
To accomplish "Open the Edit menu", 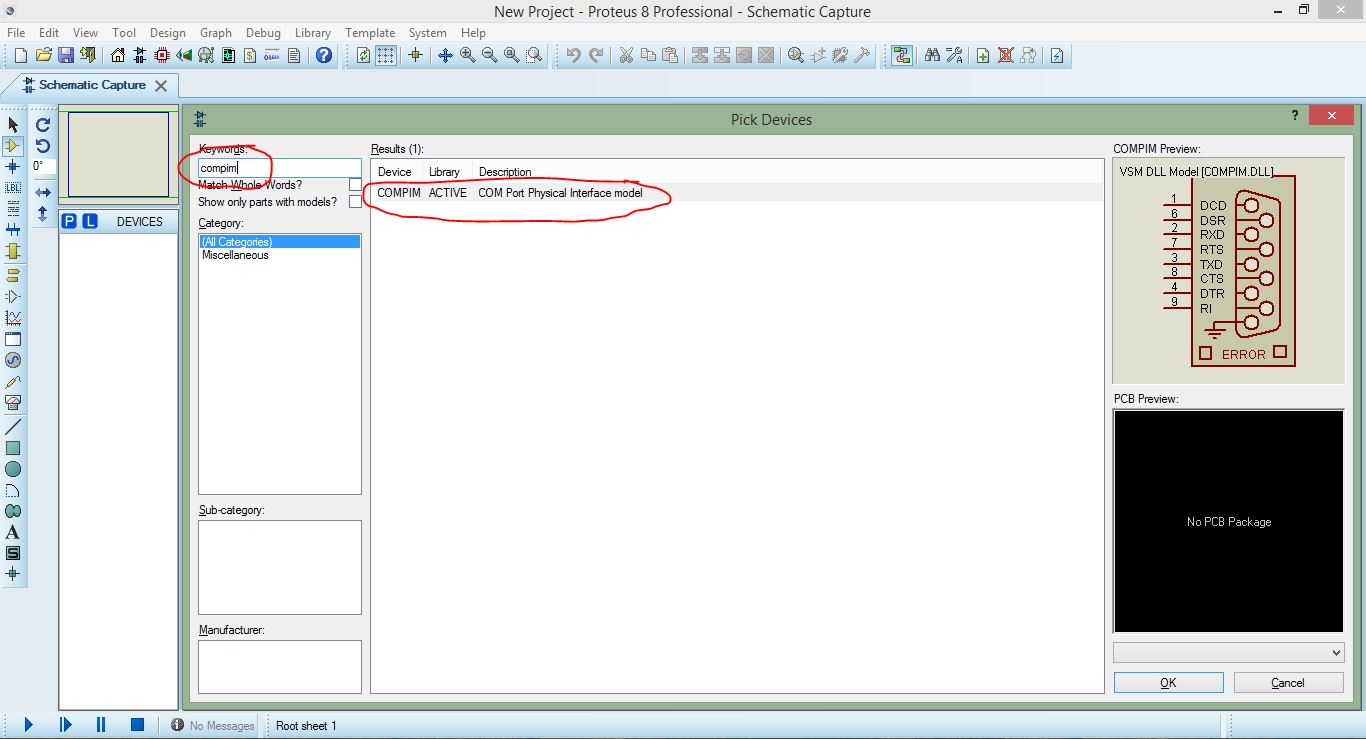I will [49, 32].
